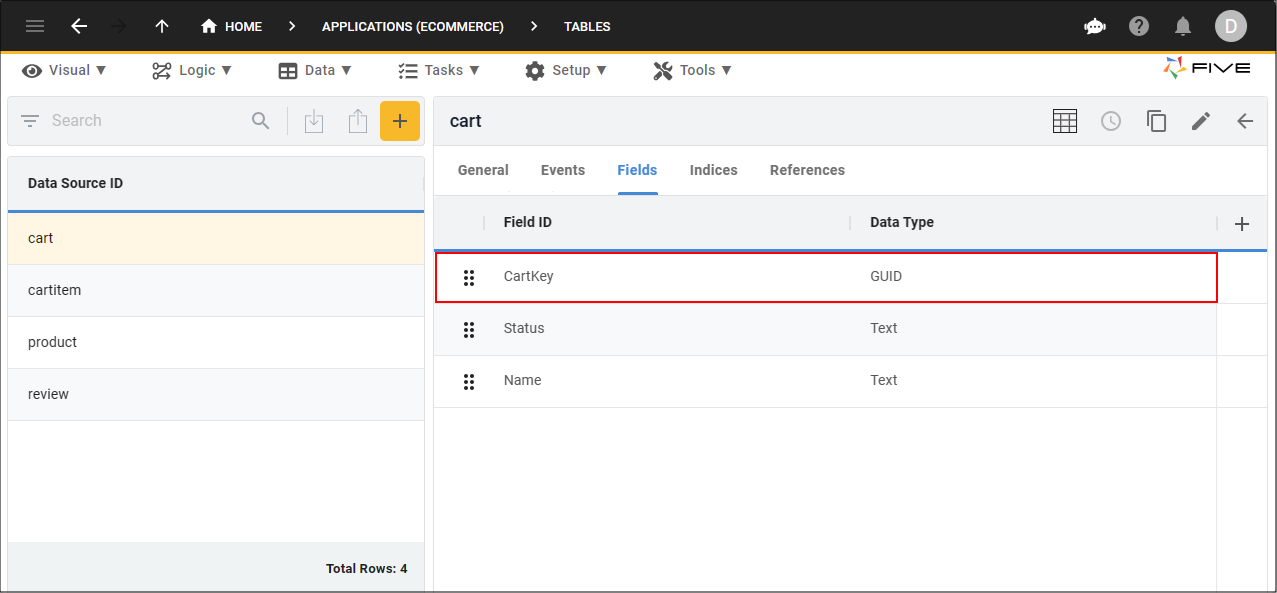Go to HOME in breadcrumb

232,27
